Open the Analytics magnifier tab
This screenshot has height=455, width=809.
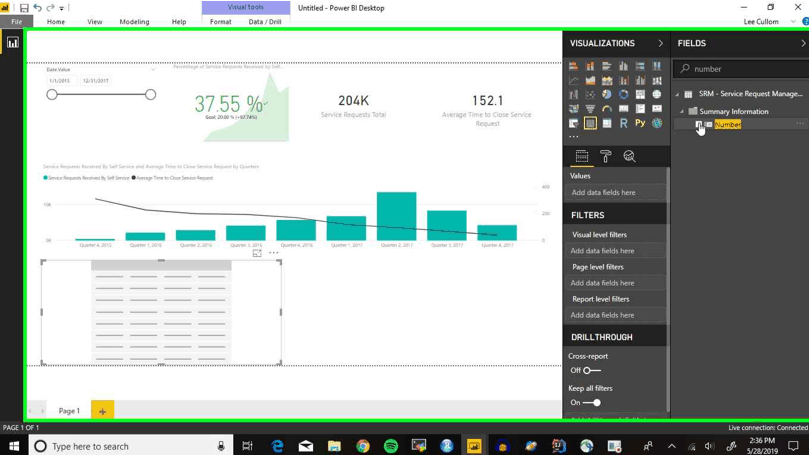tap(629, 156)
